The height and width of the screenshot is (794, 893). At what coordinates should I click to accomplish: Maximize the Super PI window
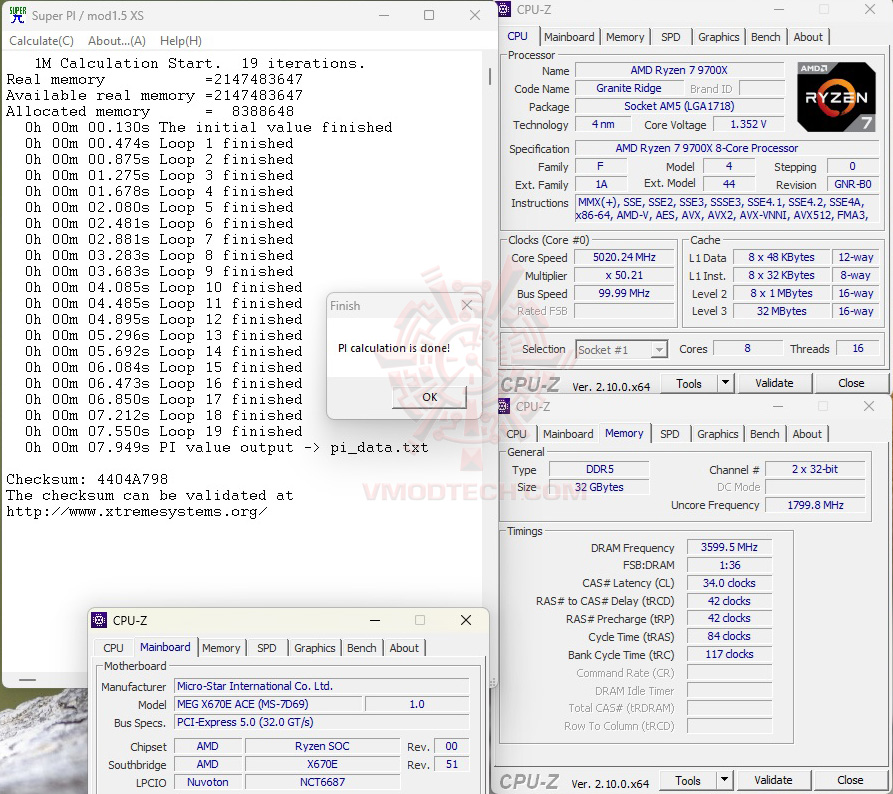[429, 15]
